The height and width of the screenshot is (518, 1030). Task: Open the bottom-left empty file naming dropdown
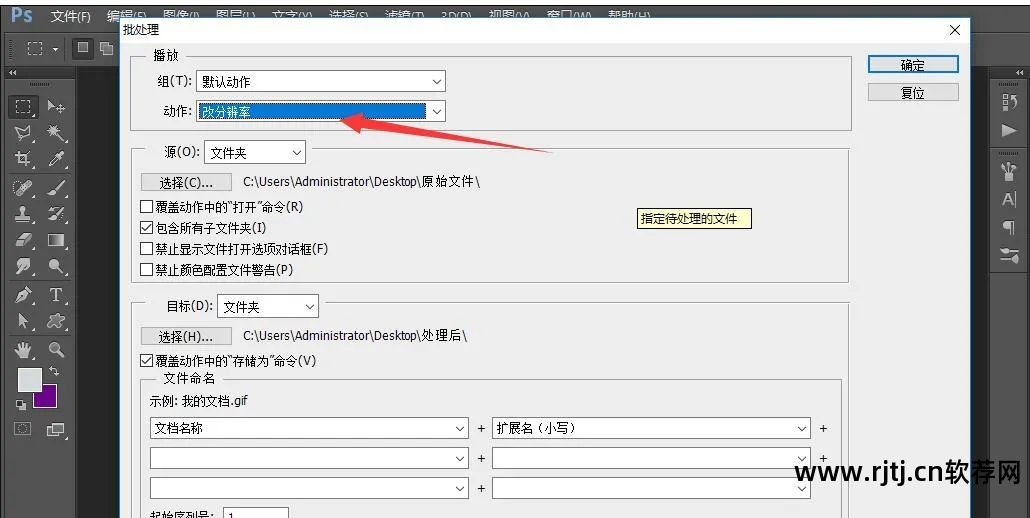[x=309, y=488]
